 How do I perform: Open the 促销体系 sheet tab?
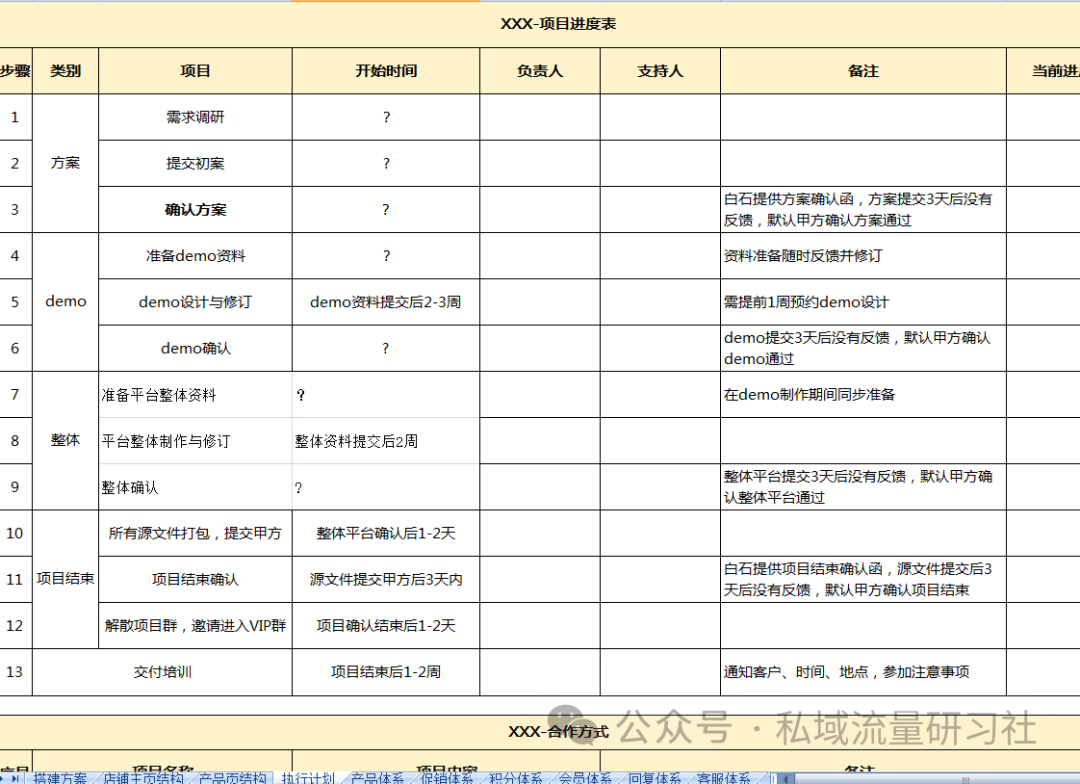tap(446, 778)
